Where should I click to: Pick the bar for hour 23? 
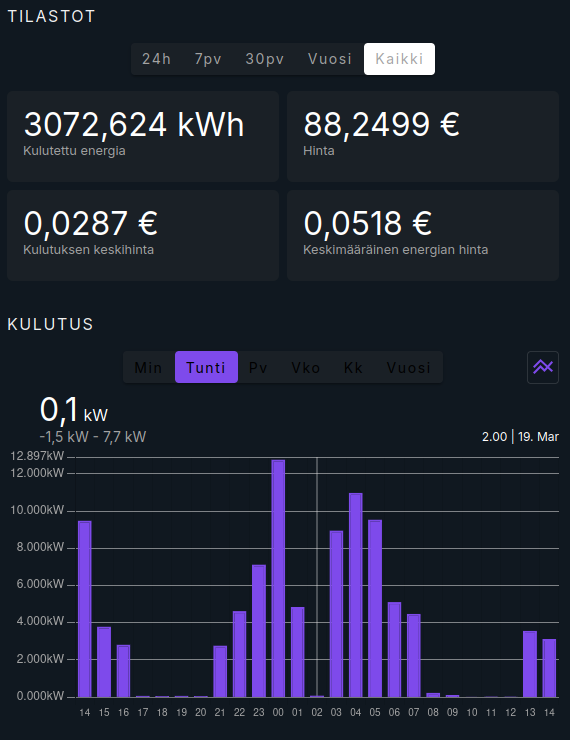click(x=259, y=631)
